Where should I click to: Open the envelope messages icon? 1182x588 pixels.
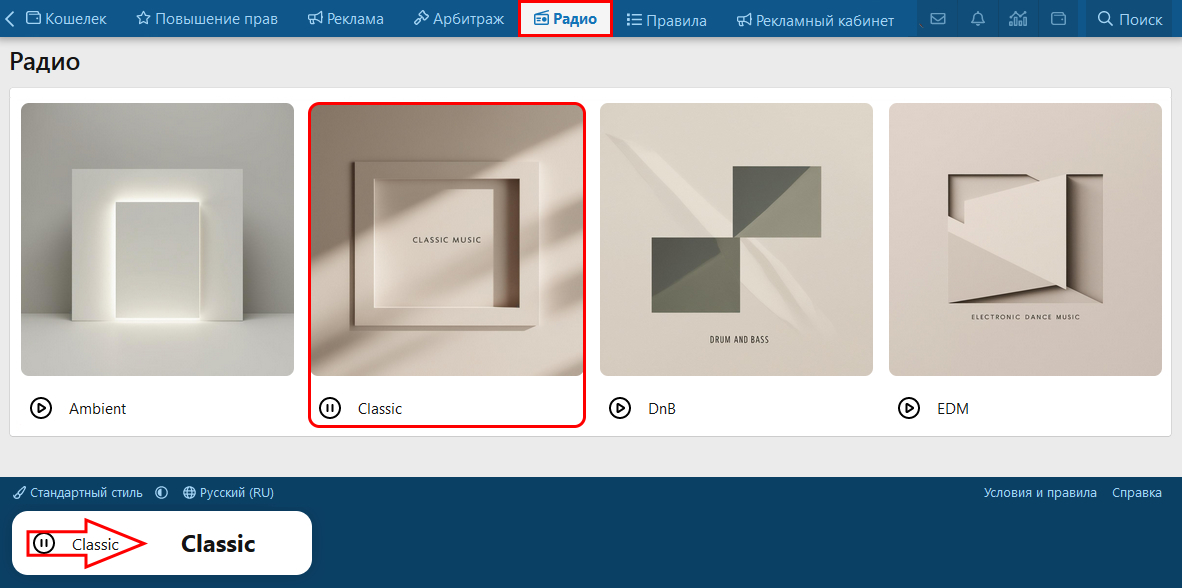938,19
